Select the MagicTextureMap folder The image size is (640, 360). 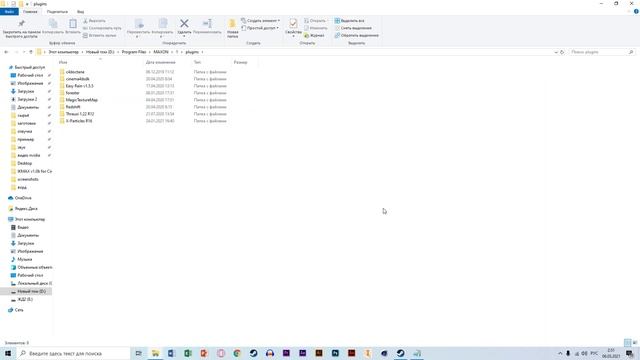[82, 100]
